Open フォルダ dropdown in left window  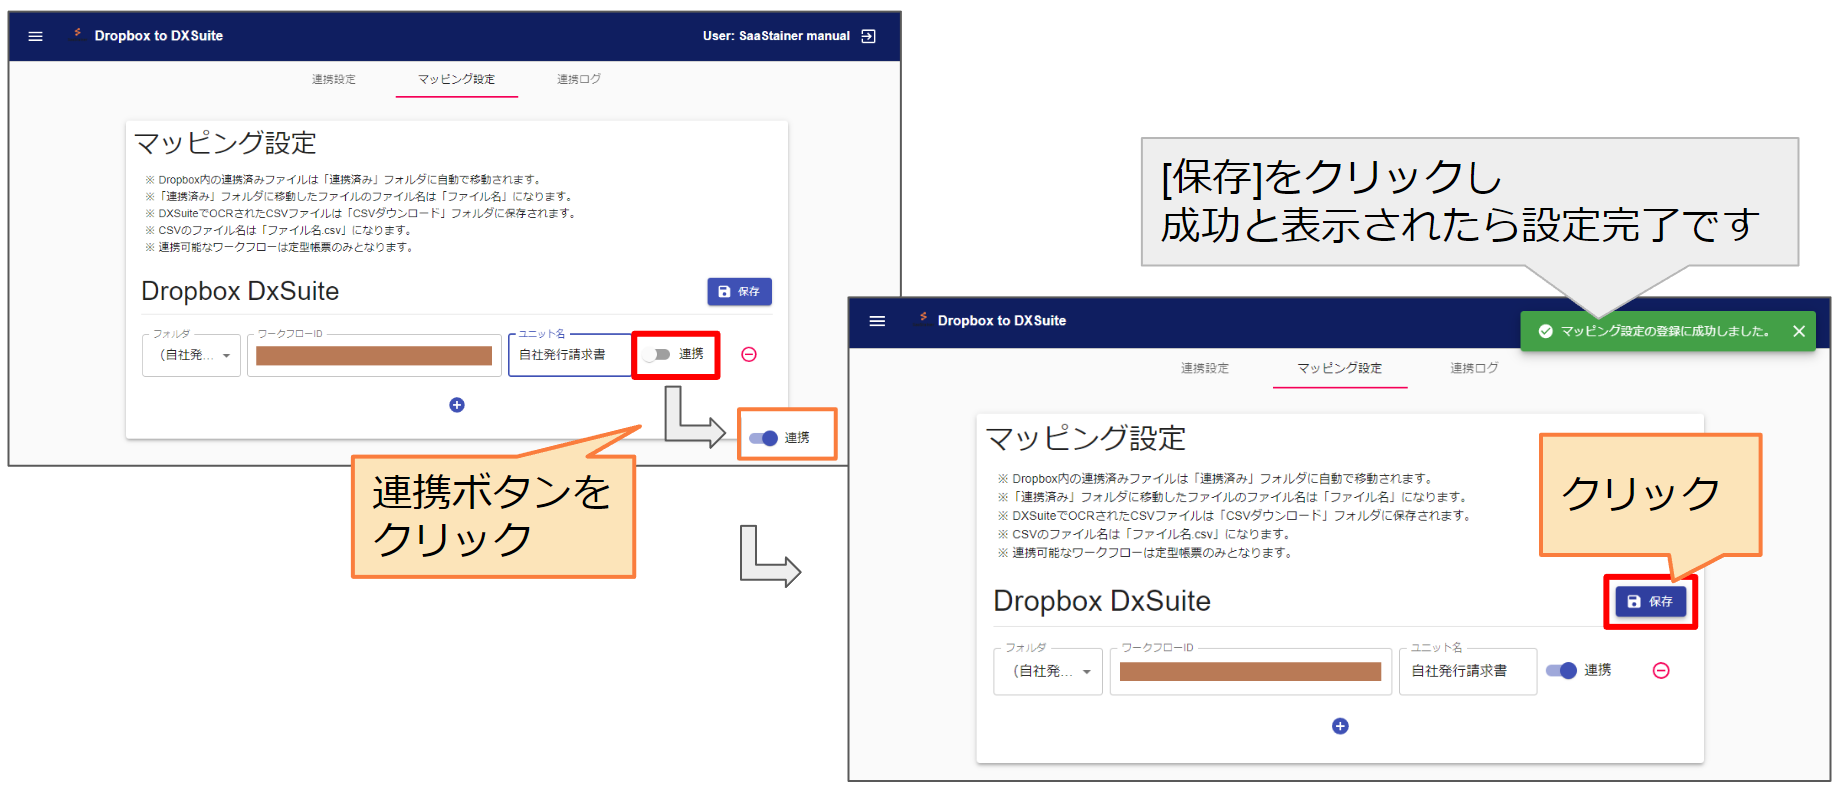[192, 355]
